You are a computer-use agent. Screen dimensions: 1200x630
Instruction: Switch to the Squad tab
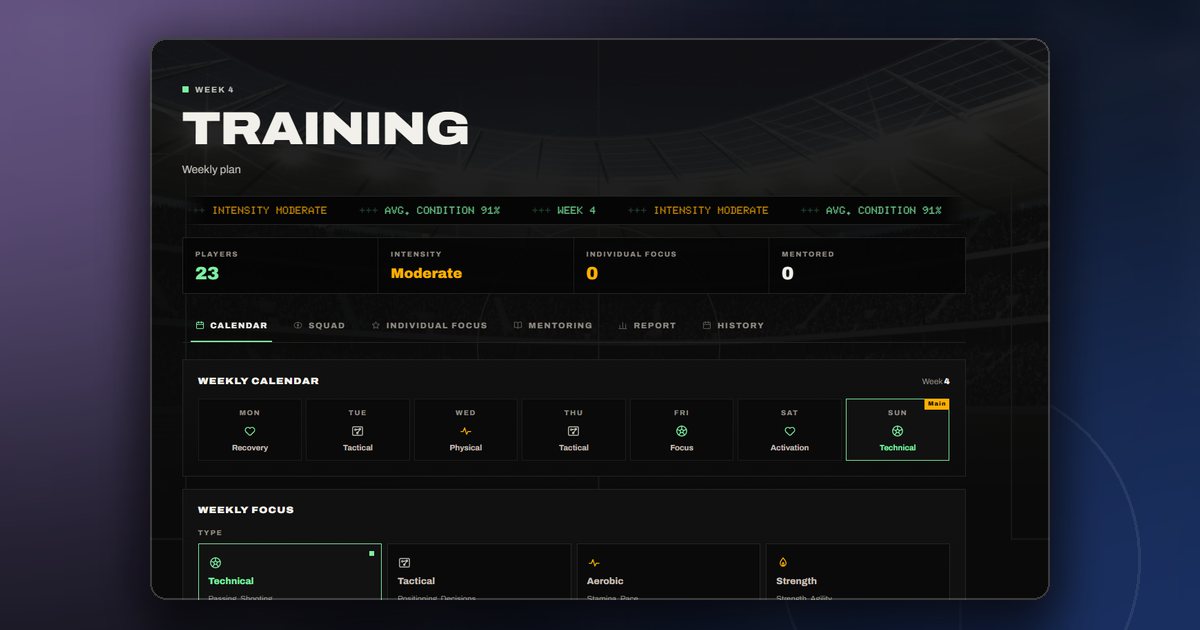click(x=319, y=326)
